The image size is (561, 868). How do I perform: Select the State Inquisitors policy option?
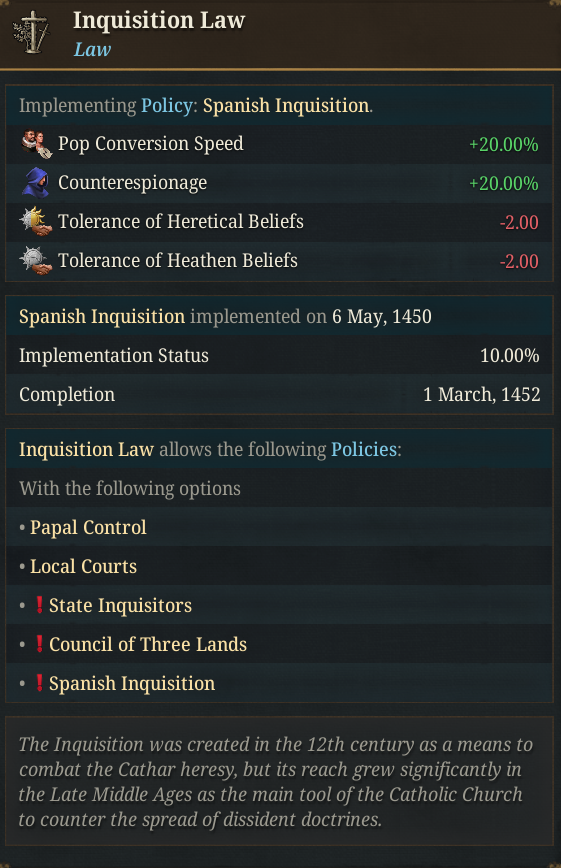click(x=120, y=605)
